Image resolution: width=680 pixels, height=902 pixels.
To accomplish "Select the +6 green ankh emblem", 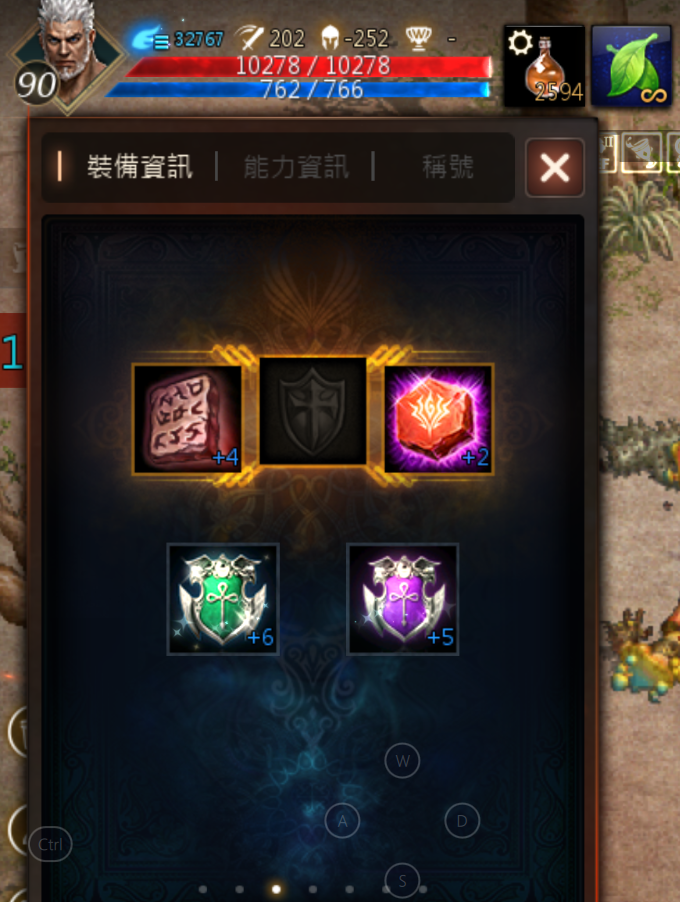I will [223, 599].
